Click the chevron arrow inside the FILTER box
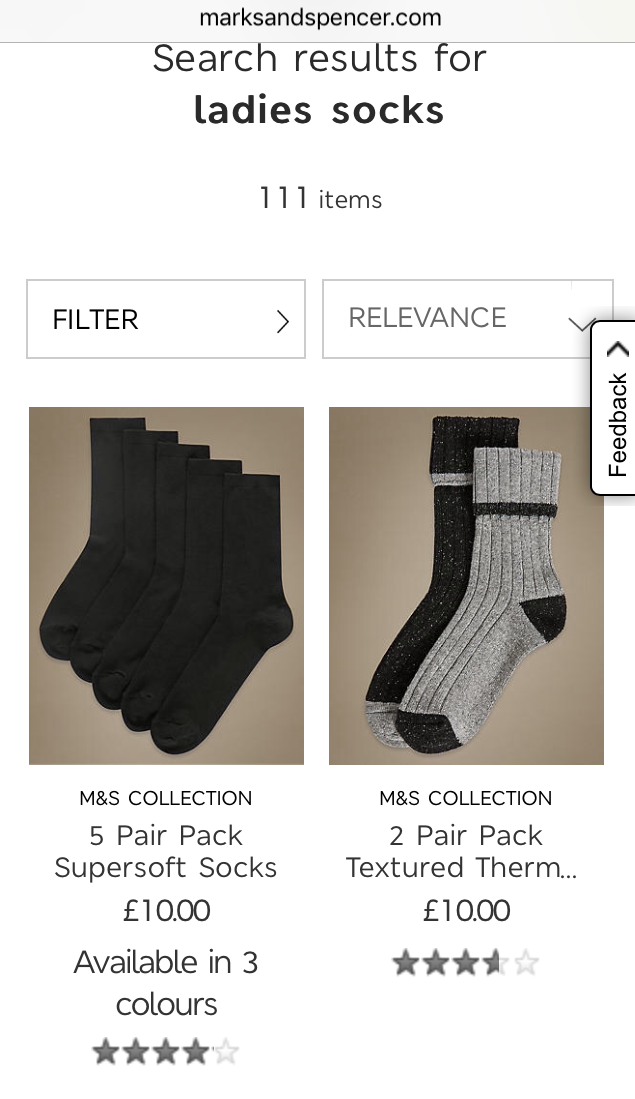 pyautogui.click(x=282, y=322)
